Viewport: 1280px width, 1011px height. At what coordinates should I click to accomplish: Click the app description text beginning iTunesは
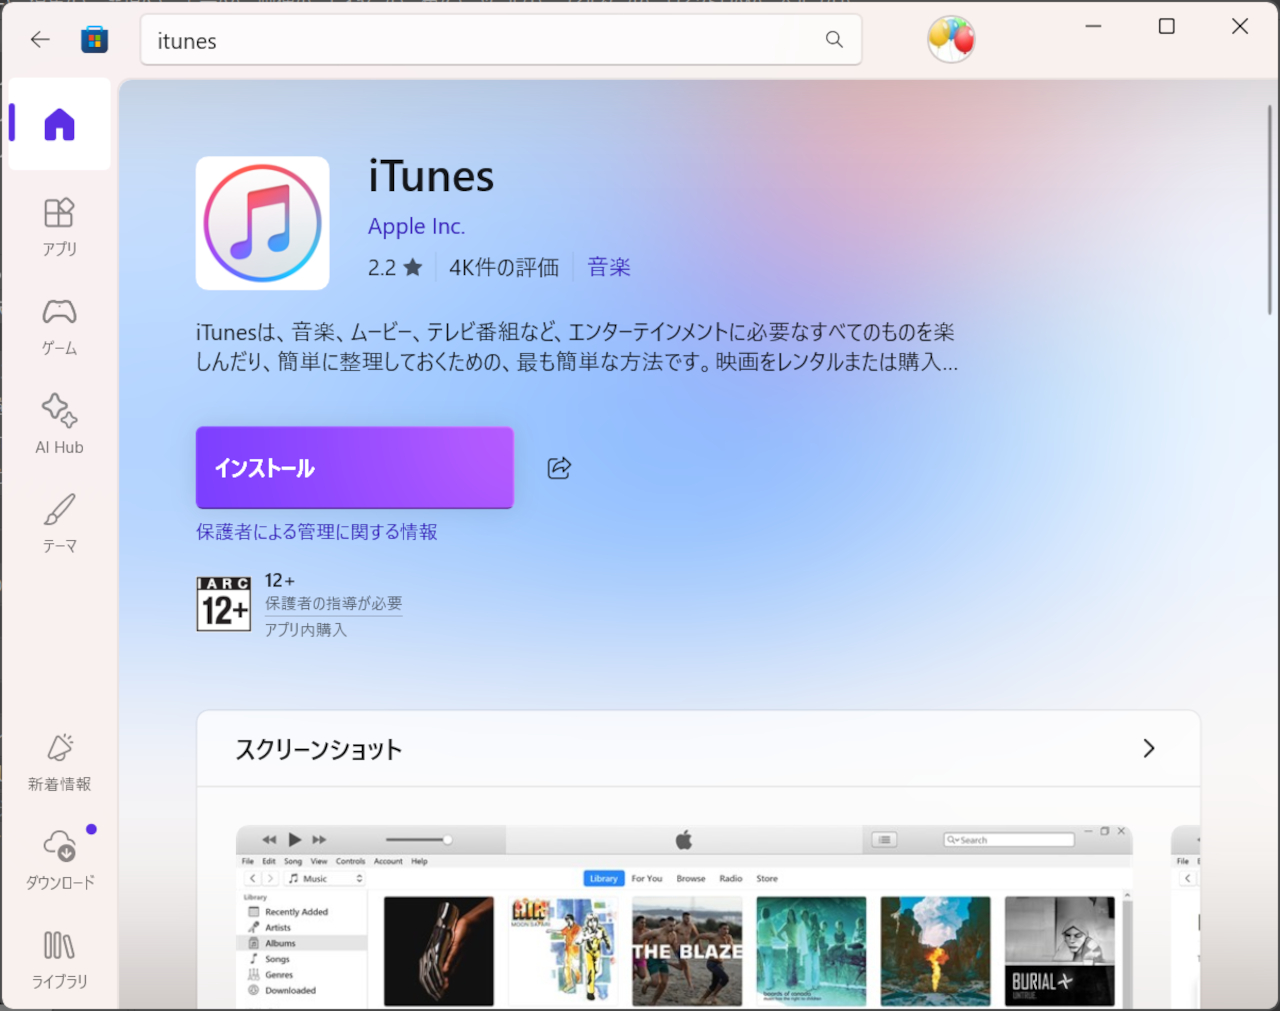coord(577,346)
